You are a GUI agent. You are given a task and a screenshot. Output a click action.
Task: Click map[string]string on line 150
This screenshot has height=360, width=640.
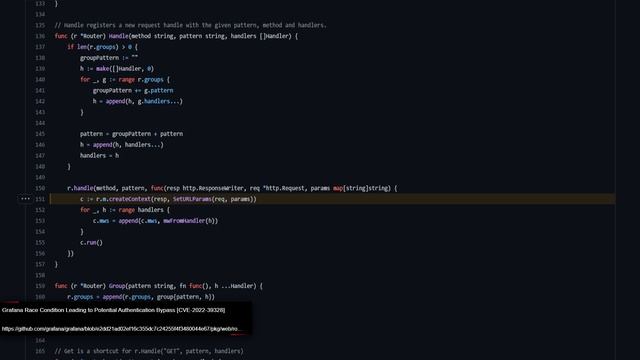pos(362,188)
